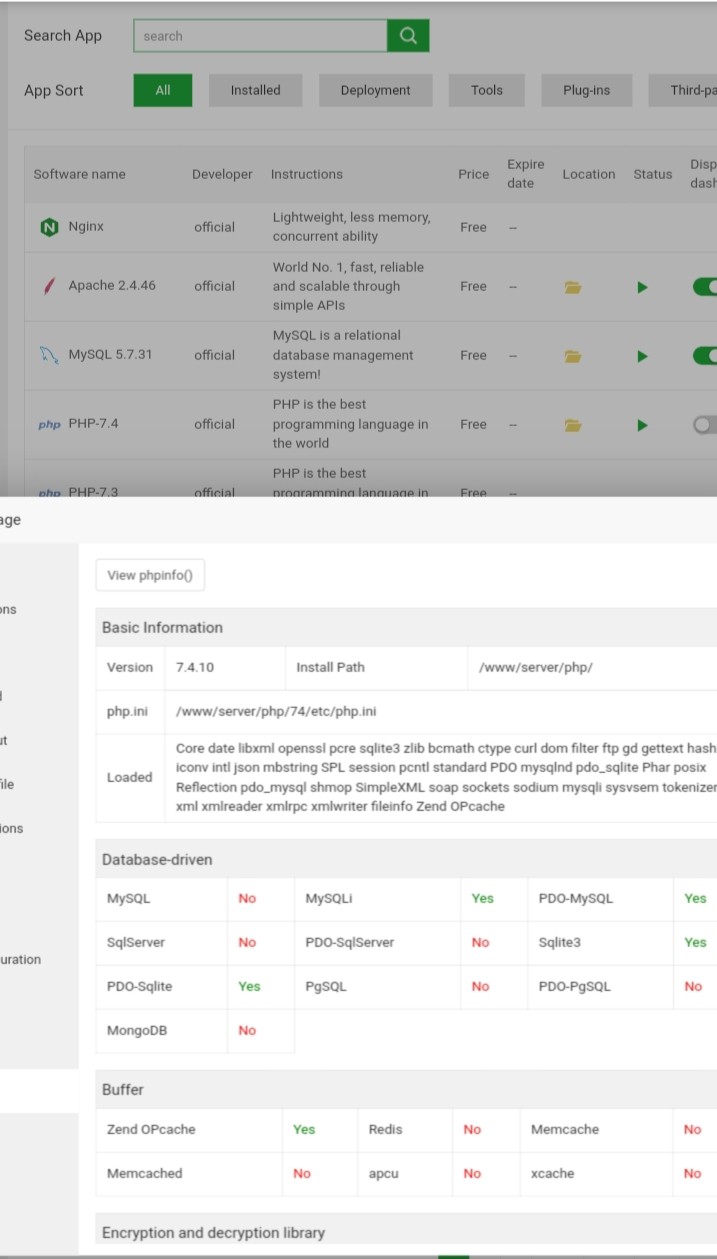Open the Apache 2.4.46 location folder
Screen dimensions: 717x1259
[573, 287]
